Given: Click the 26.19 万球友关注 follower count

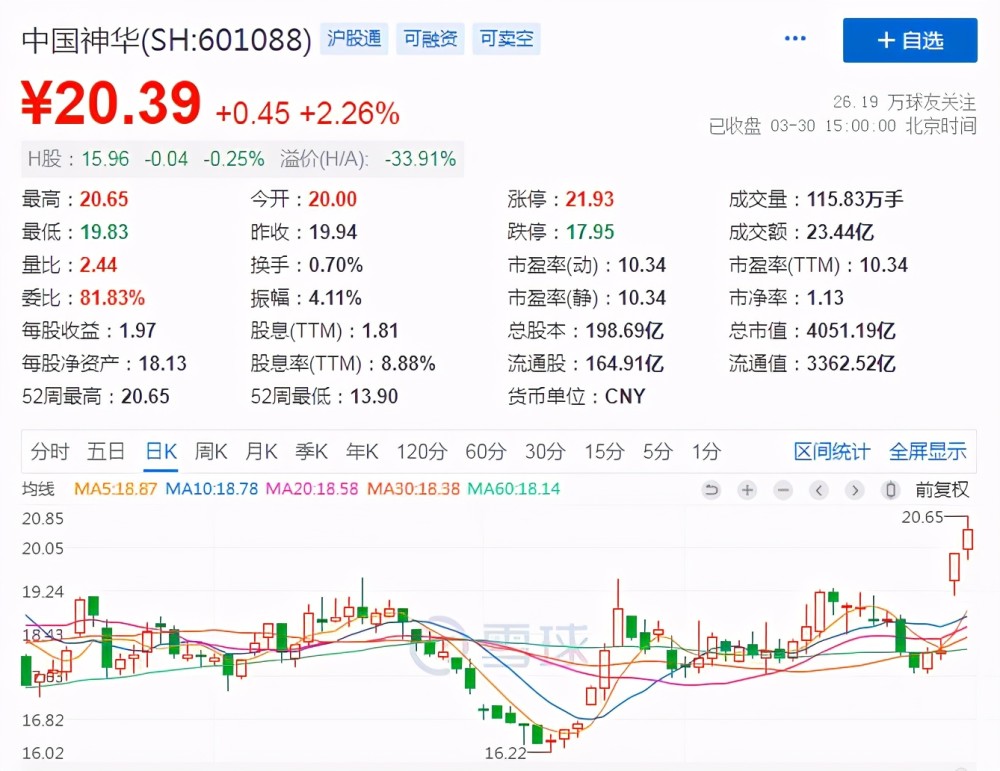Looking at the screenshot, I should 904,102.
